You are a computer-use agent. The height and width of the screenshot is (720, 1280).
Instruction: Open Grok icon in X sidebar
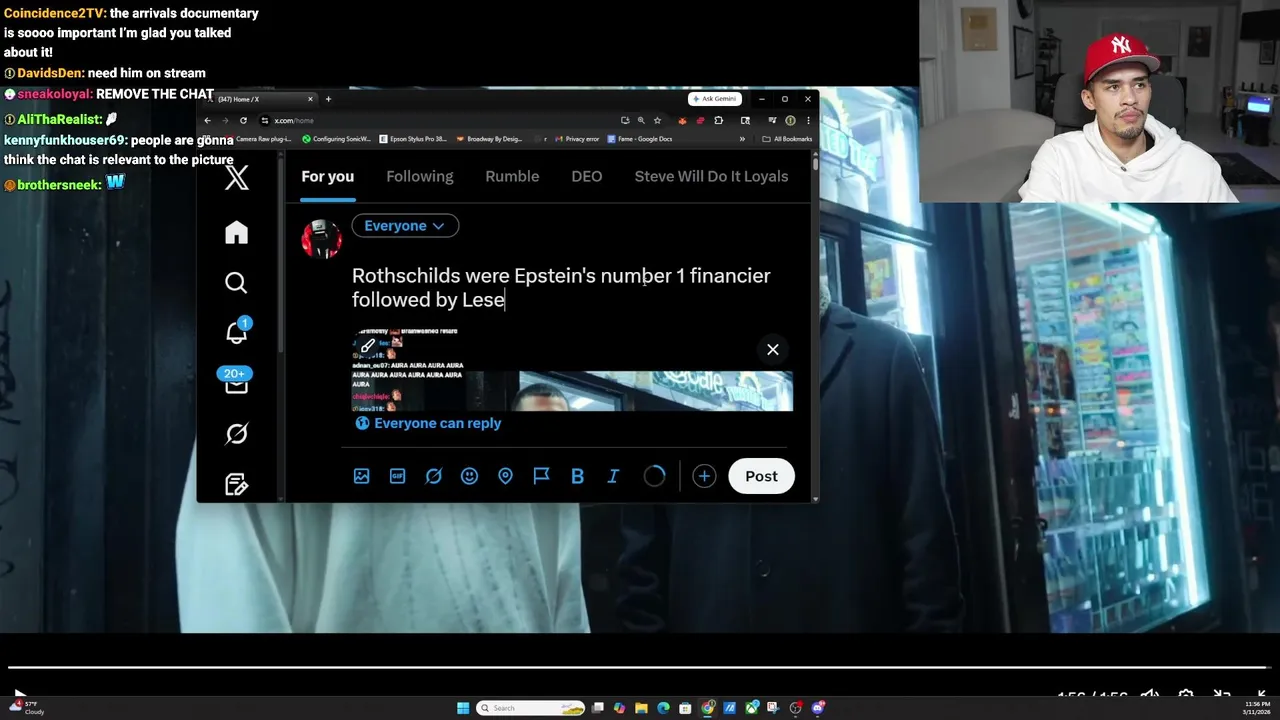point(236,434)
